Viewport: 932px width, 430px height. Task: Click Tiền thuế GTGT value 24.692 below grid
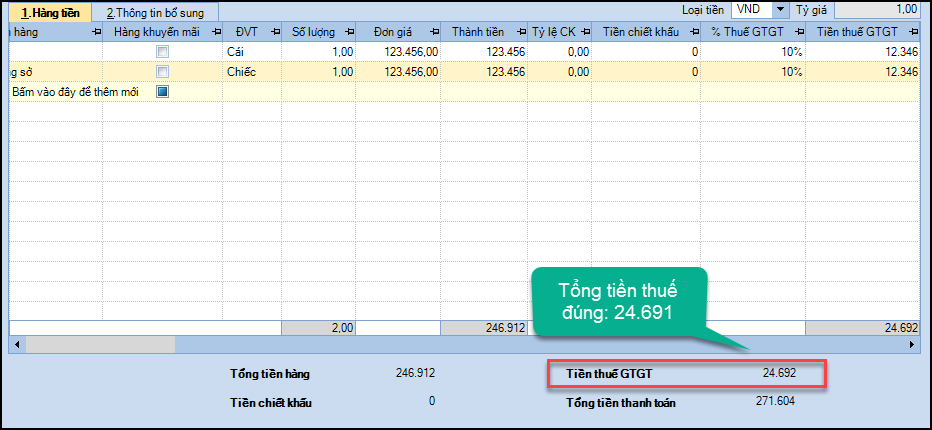[779, 373]
